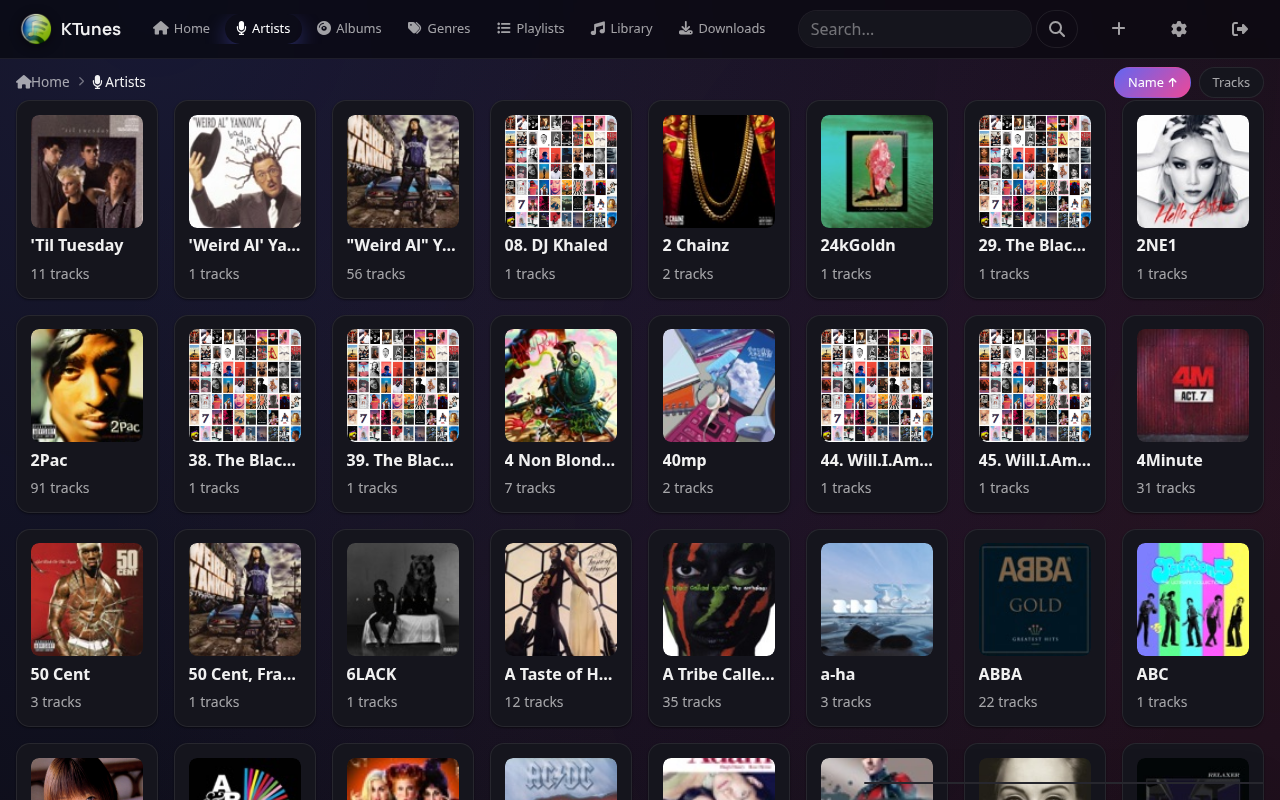Image resolution: width=1280 pixels, height=800 pixels.
Task: Open A Tribe Calle... artist cover
Action: [x=719, y=600]
